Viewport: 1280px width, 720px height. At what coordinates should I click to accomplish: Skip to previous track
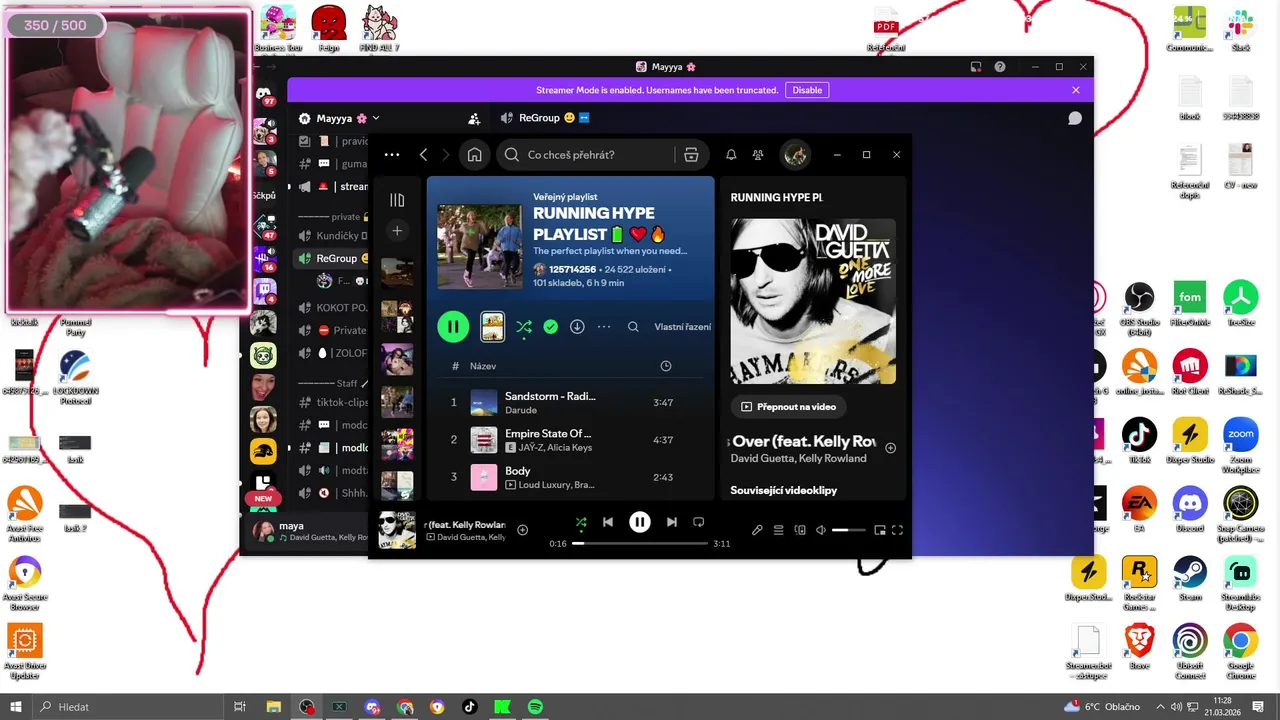click(608, 522)
